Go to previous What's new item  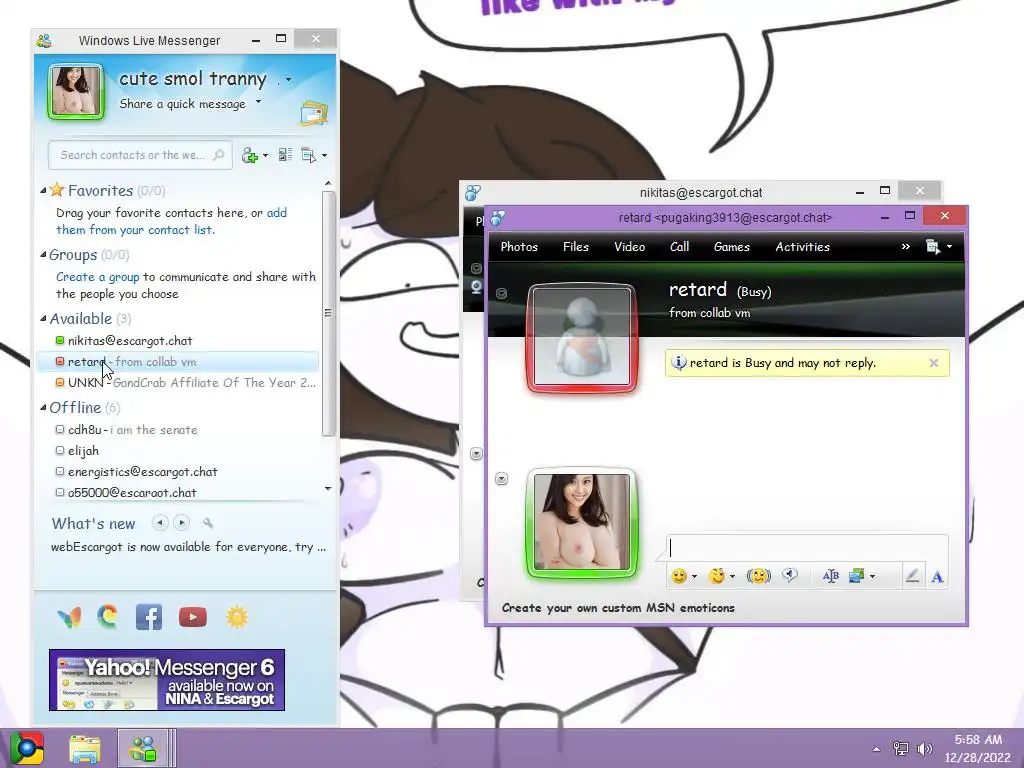click(159, 522)
